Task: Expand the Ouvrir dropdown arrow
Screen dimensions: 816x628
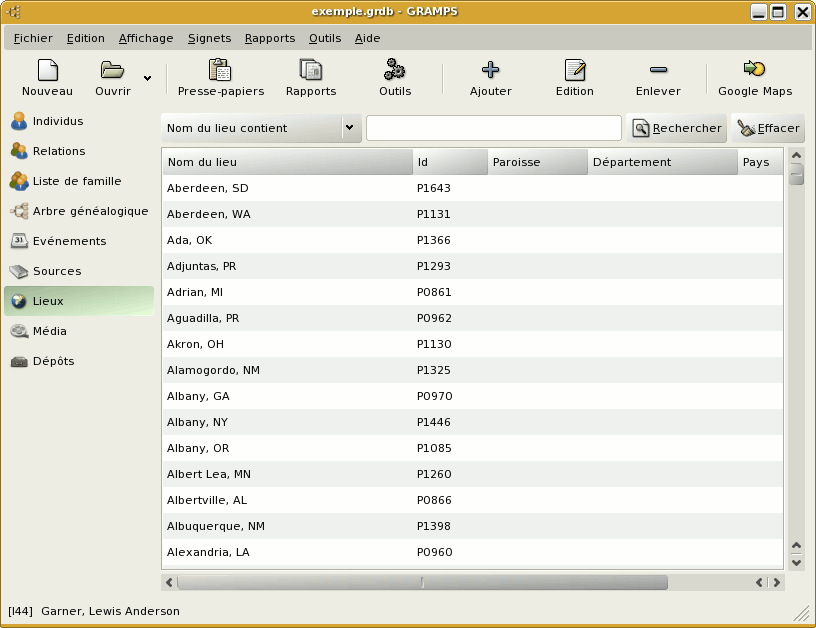Action: 148,78
